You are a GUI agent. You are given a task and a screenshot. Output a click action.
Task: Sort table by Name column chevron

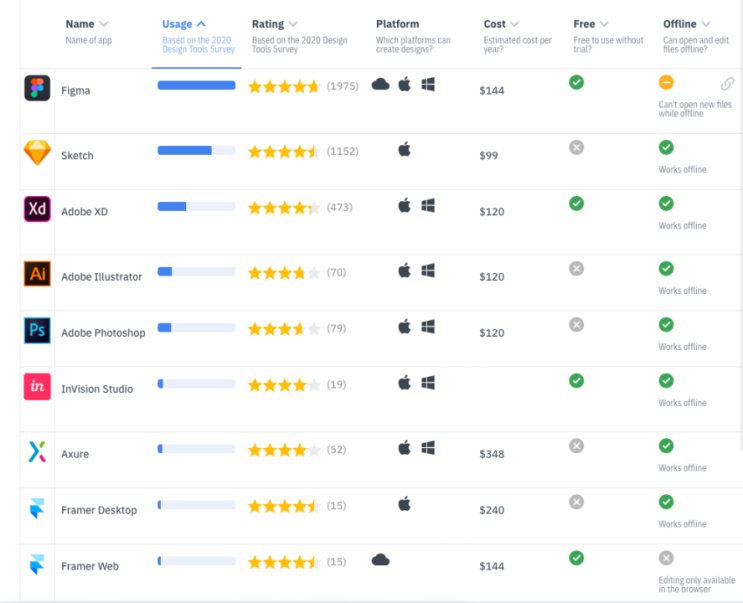(104, 24)
